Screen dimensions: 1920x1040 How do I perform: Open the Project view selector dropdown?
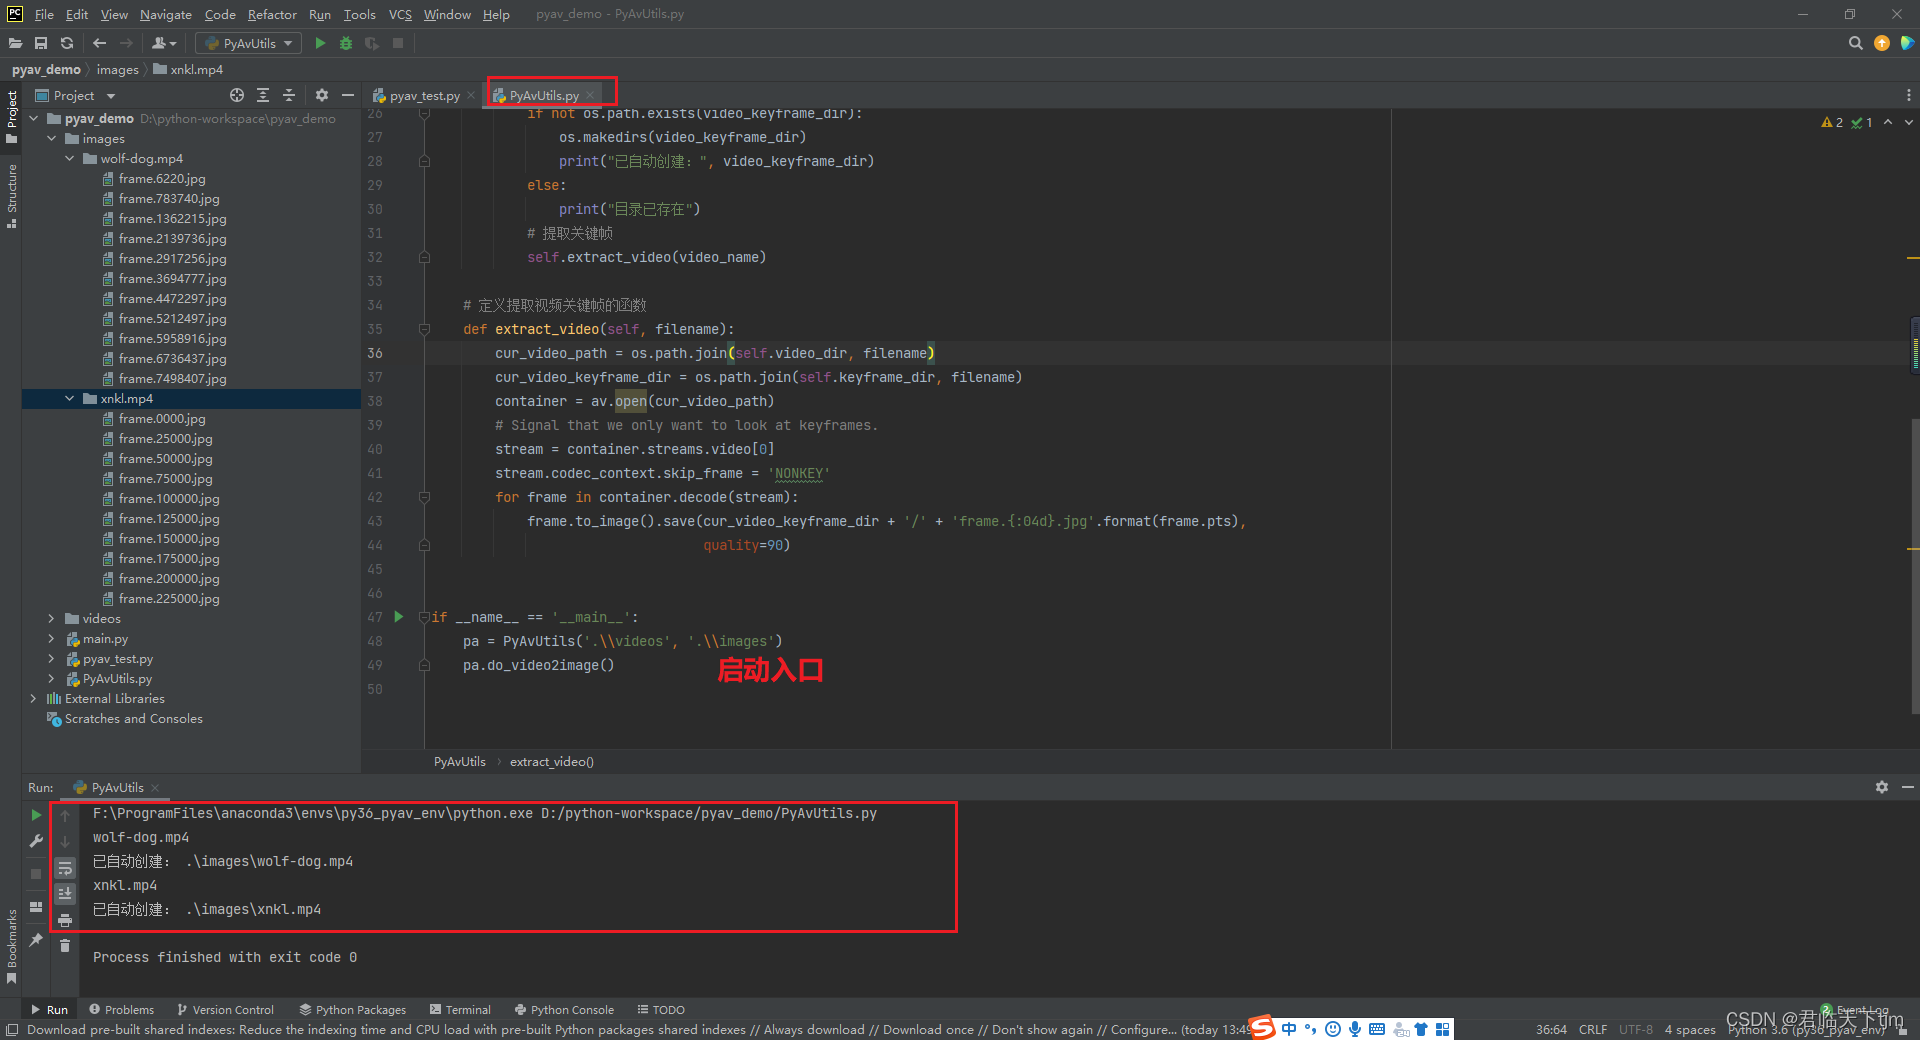pyautogui.click(x=75, y=95)
